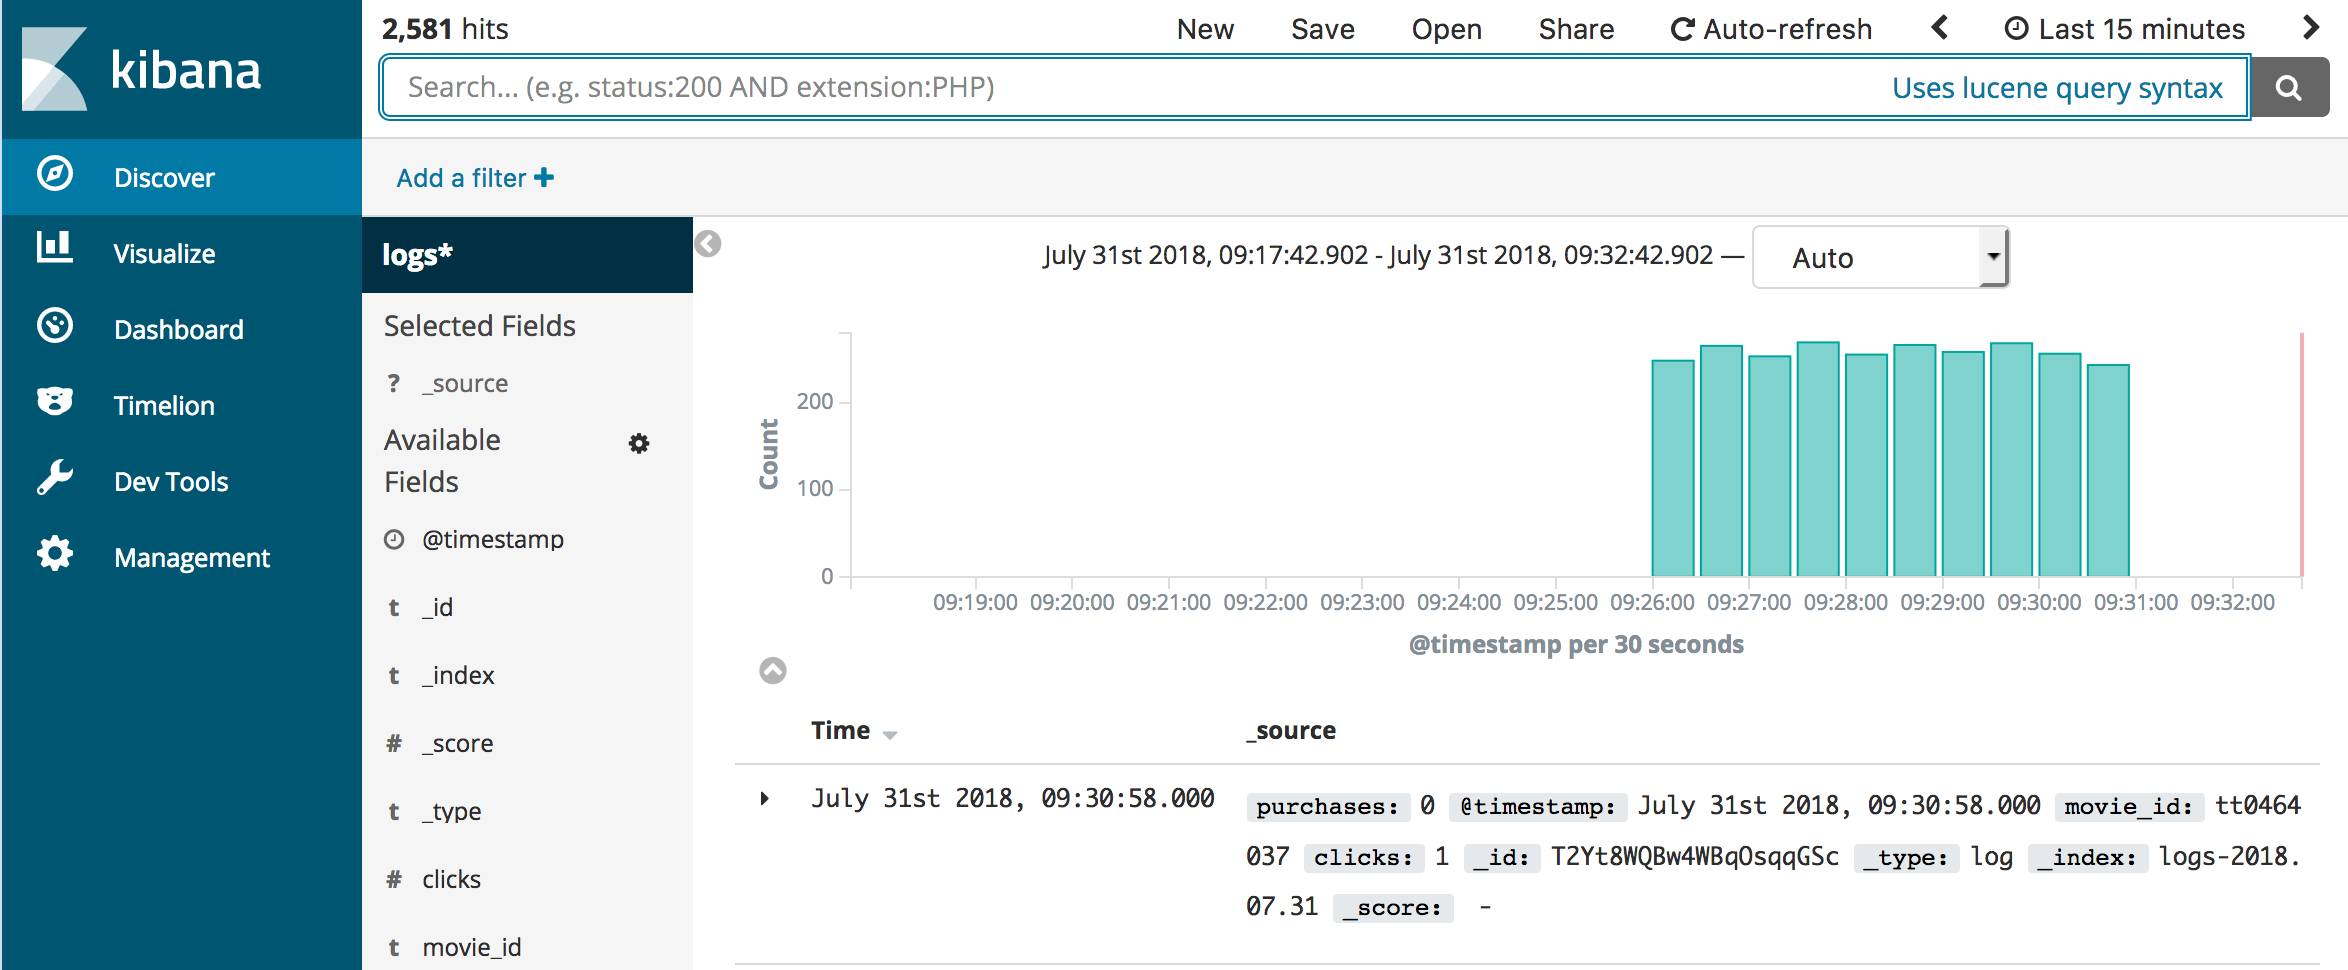Image resolution: width=2348 pixels, height=970 pixels.
Task: Go to Management in the sidebar
Action: pos(182,557)
